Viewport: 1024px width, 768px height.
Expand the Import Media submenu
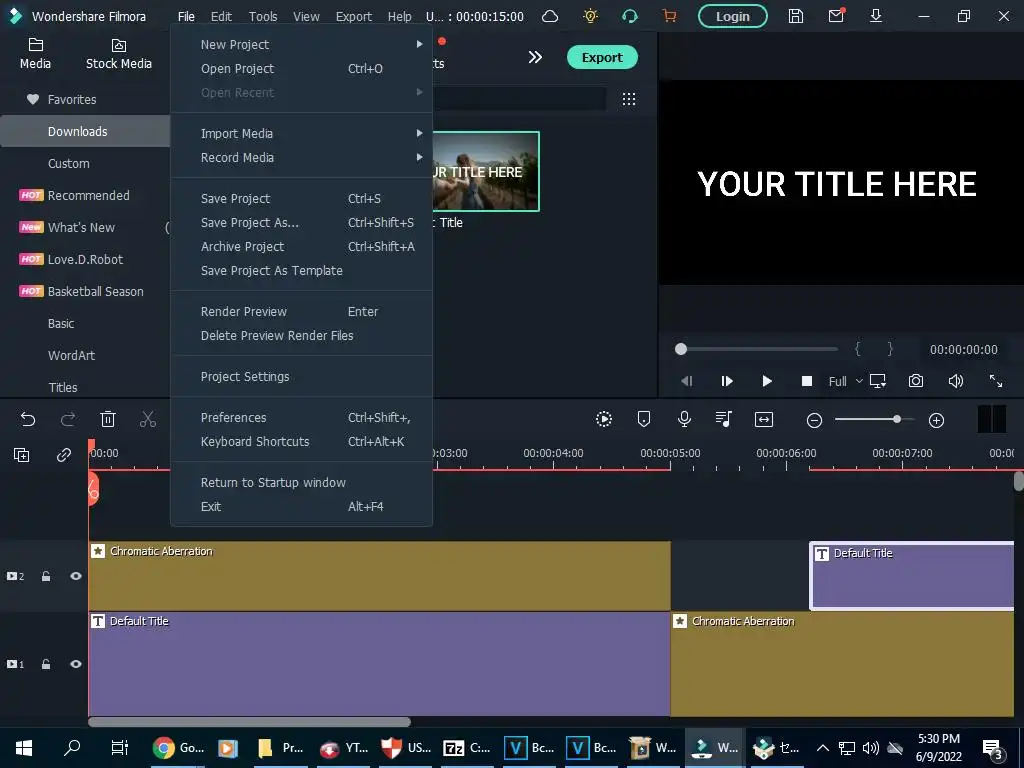coord(301,133)
